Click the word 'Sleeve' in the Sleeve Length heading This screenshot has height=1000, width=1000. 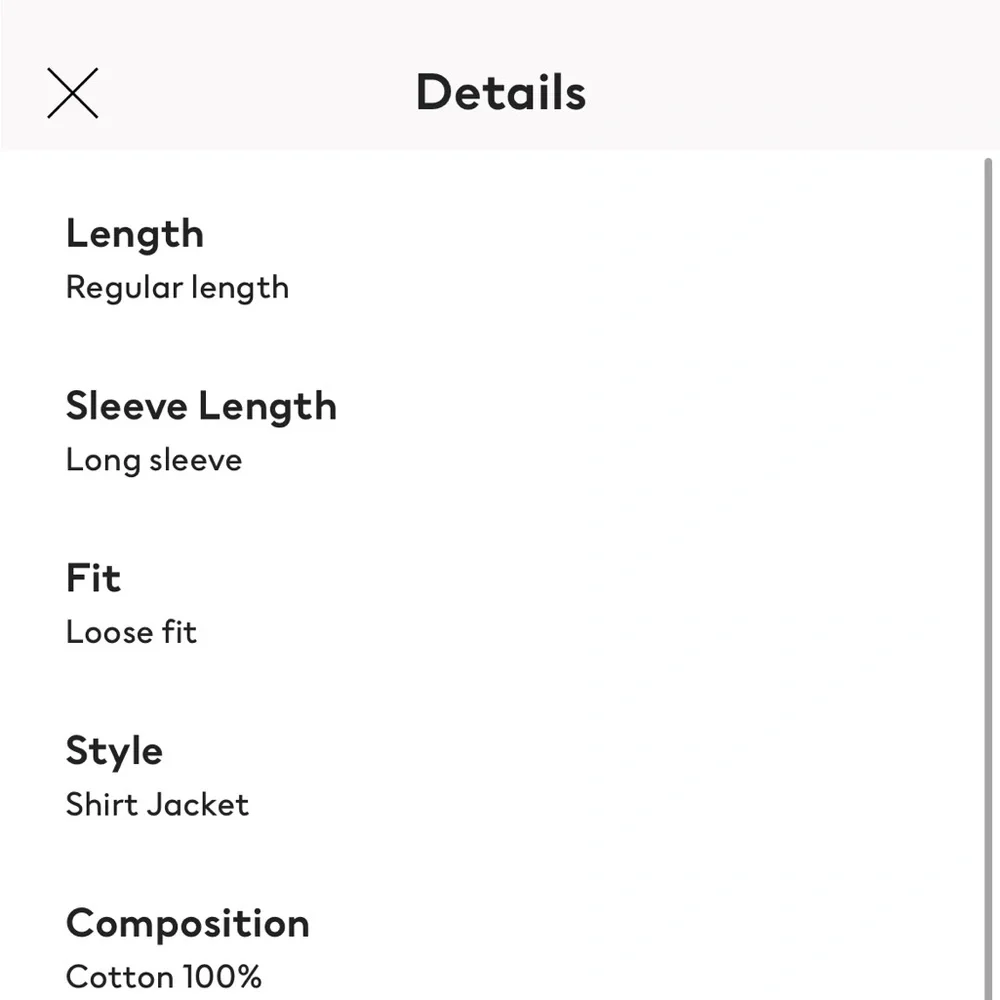pyautogui.click(x=126, y=406)
